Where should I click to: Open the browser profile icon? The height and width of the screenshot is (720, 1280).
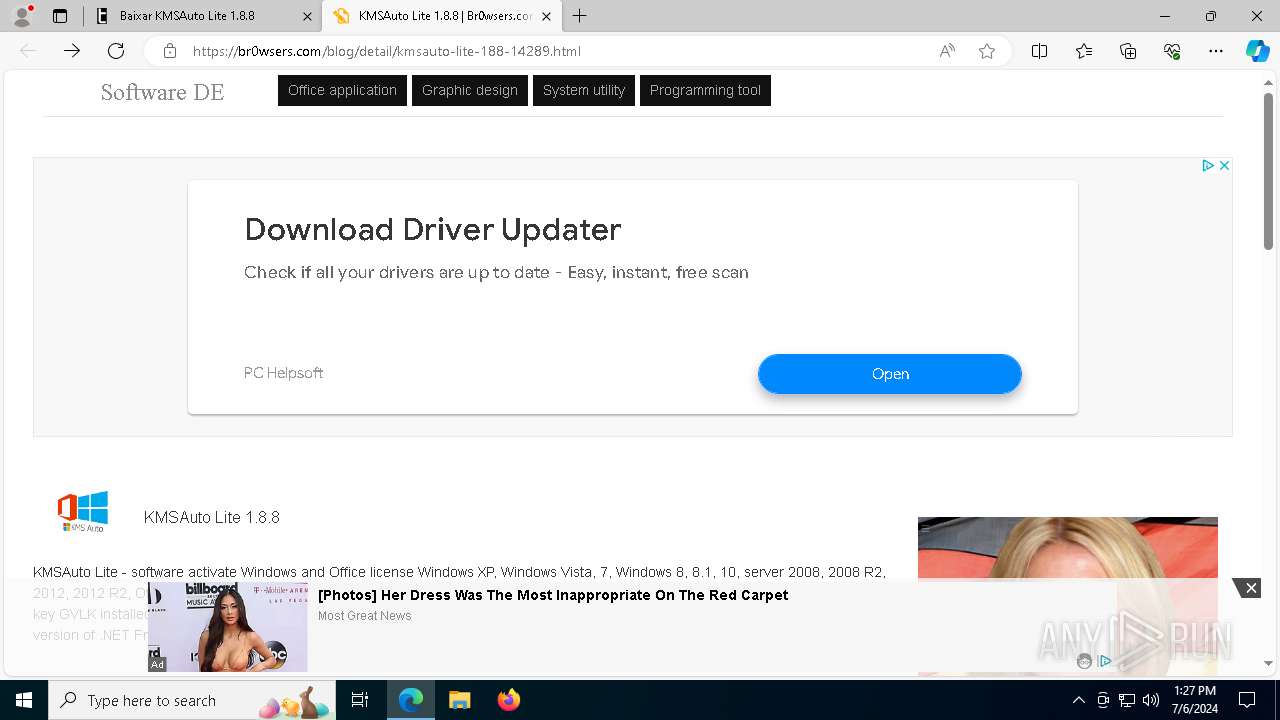(22, 16)
